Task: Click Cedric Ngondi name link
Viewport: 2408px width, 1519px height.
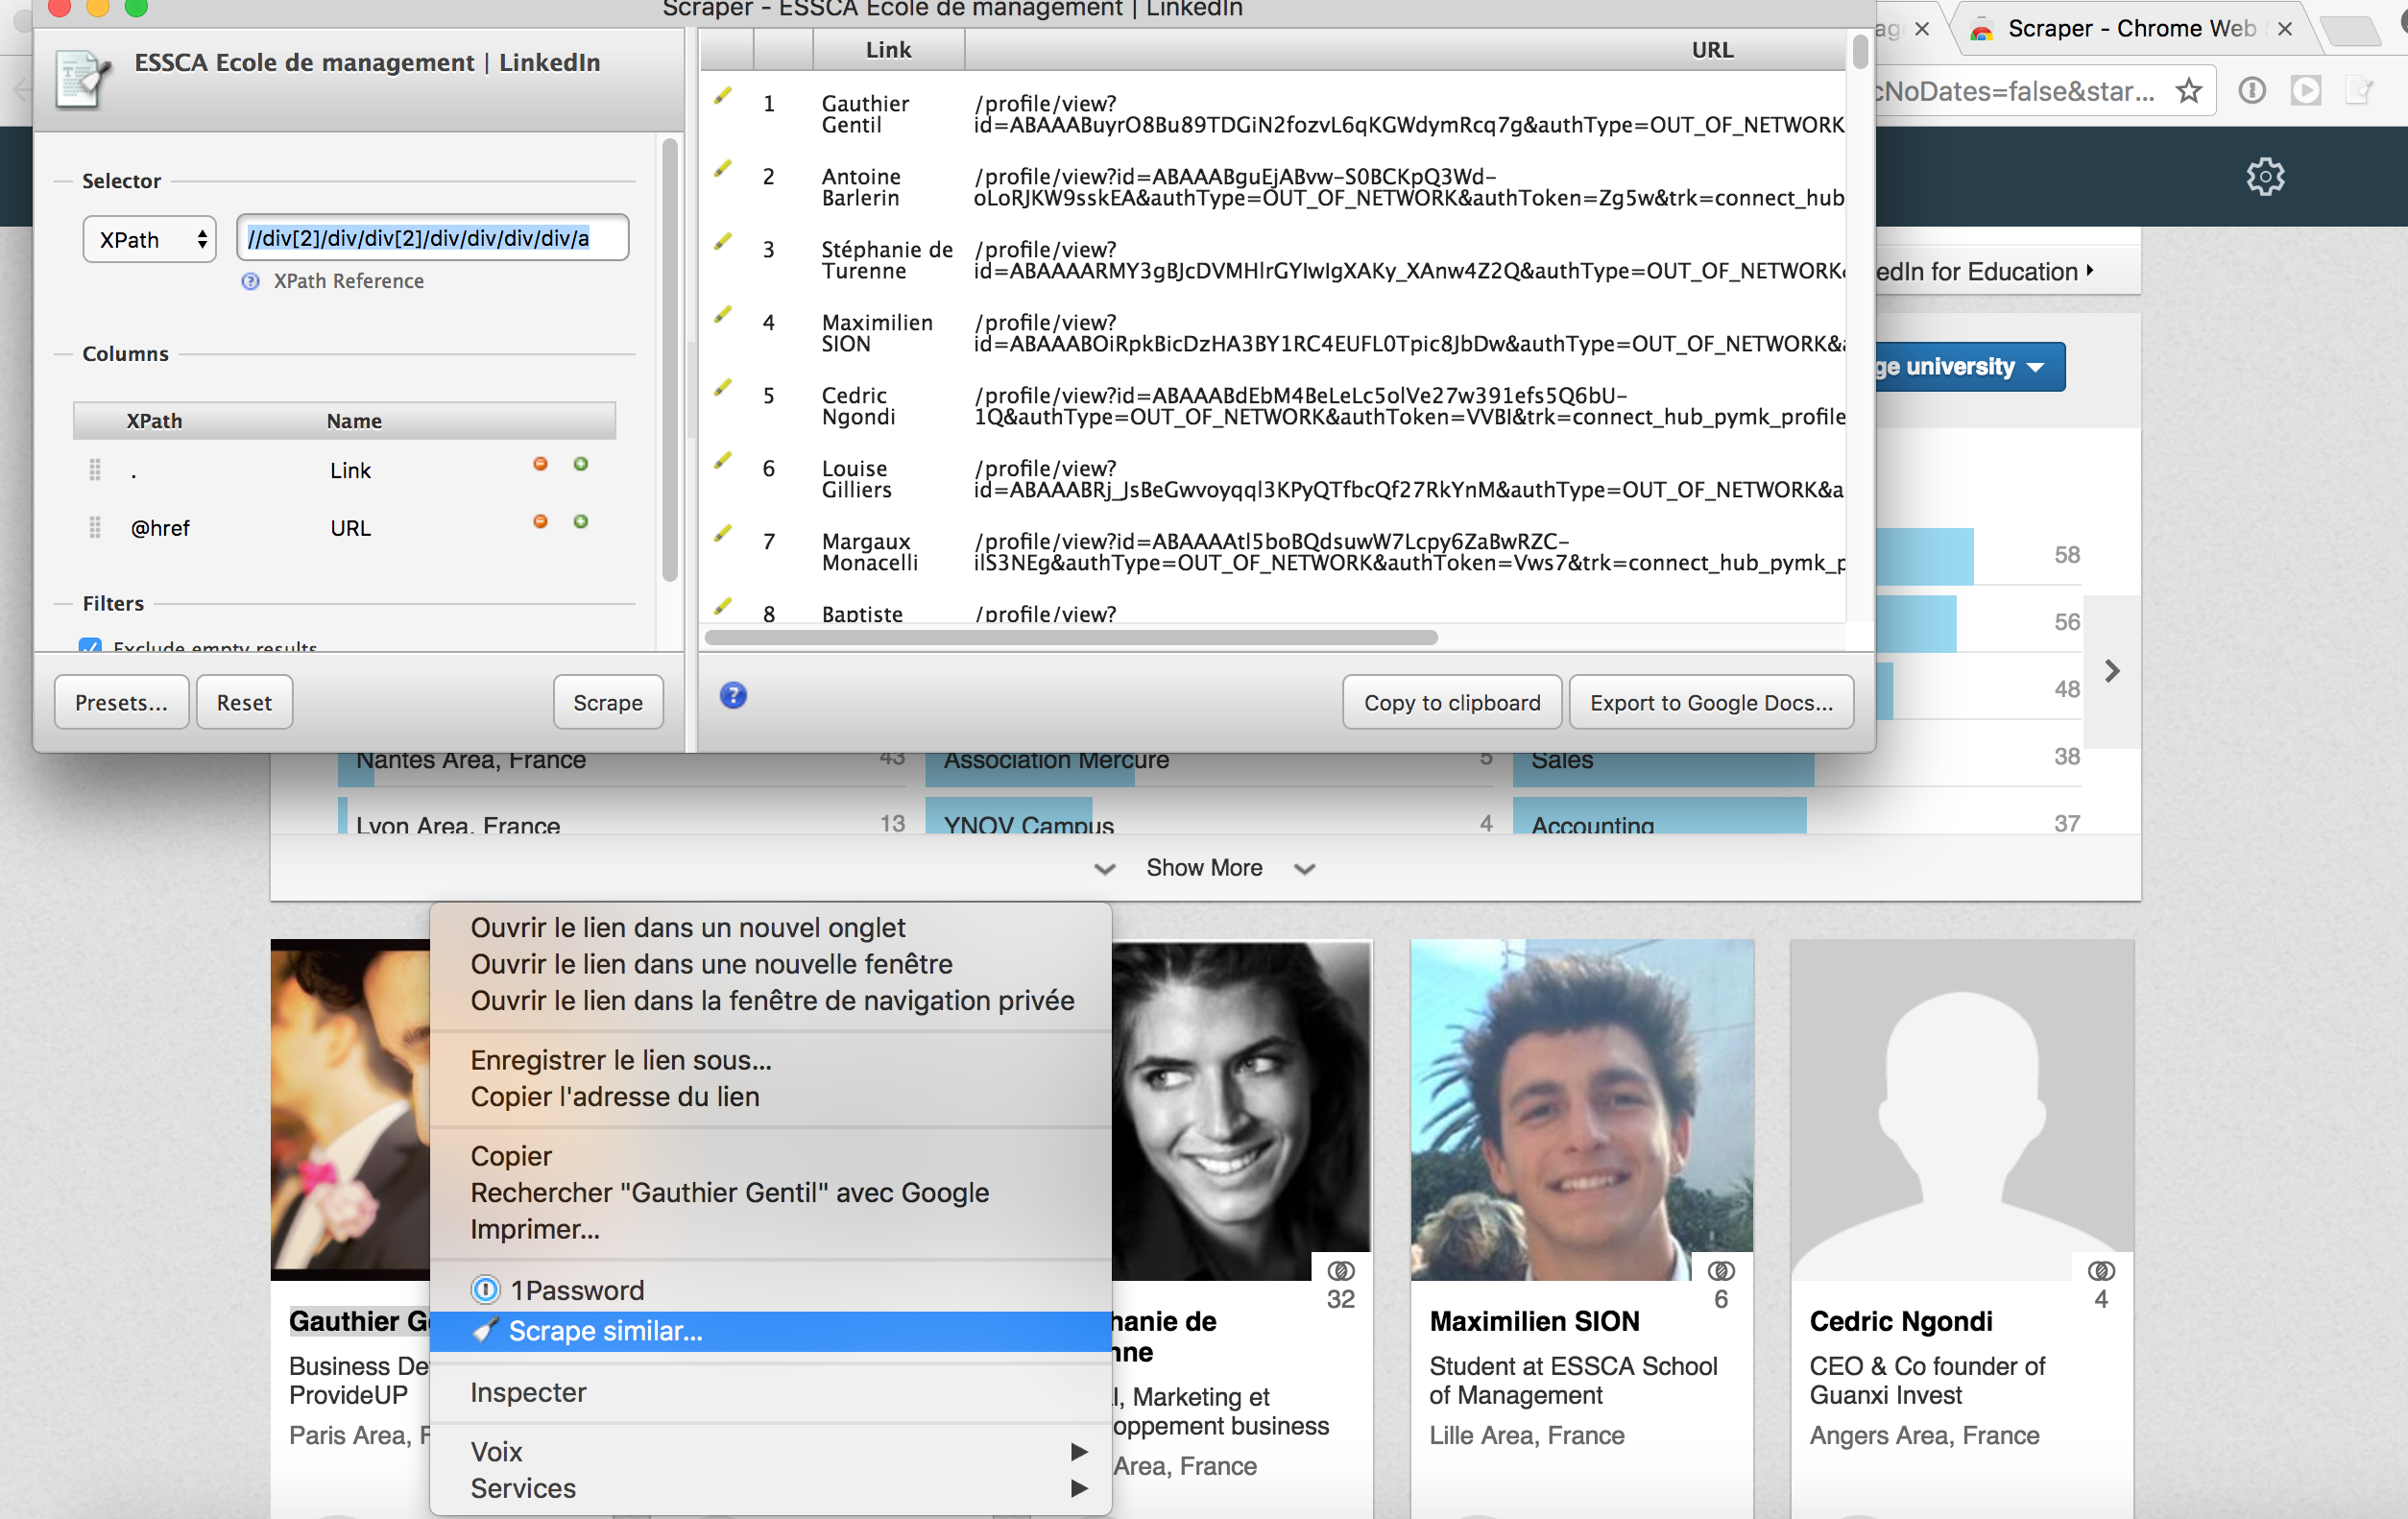Action: coord(1901,1322)
